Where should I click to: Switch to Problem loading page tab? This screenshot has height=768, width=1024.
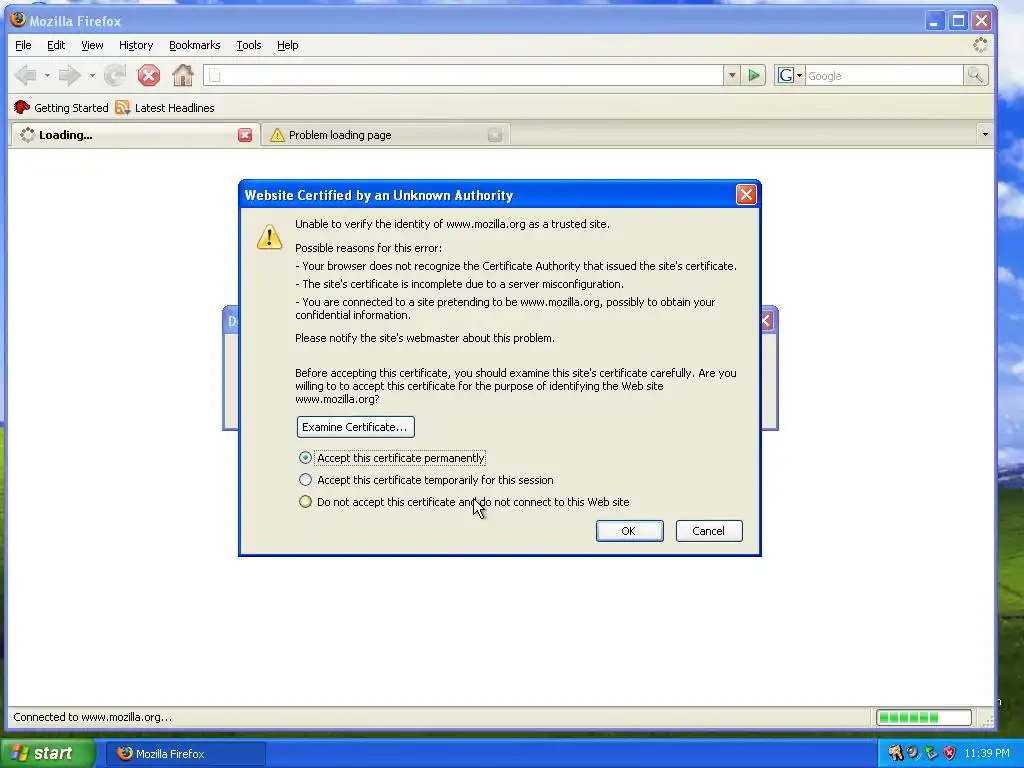(x=385, y=135)
